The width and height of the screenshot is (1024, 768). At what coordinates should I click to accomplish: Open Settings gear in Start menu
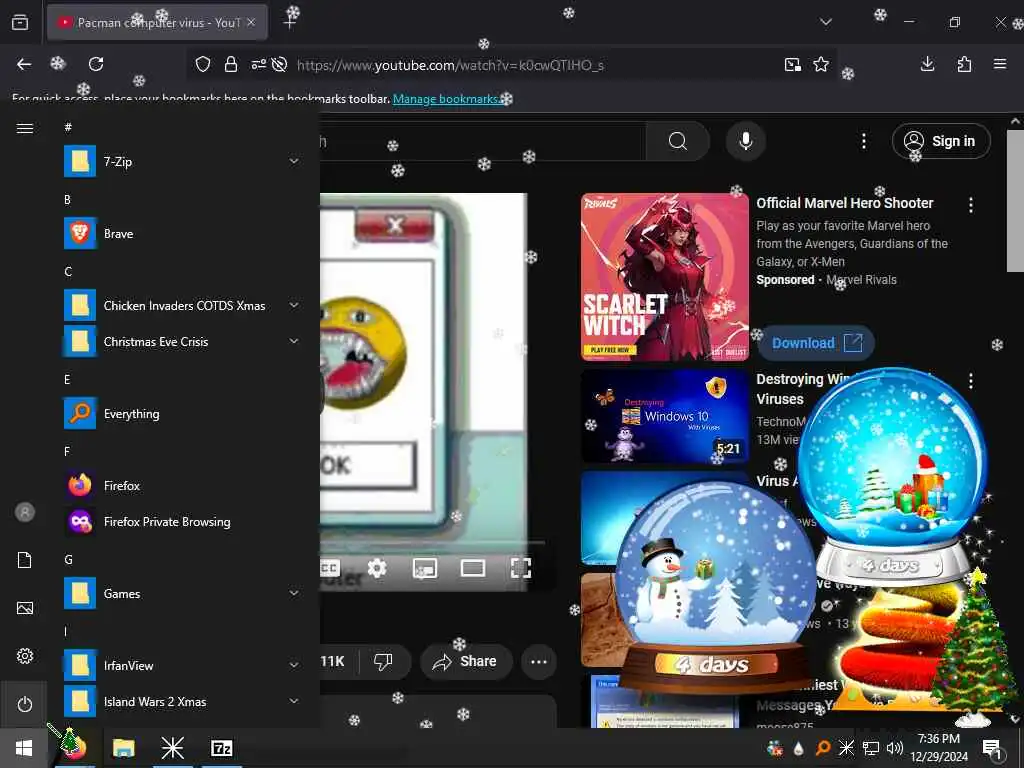25,656
